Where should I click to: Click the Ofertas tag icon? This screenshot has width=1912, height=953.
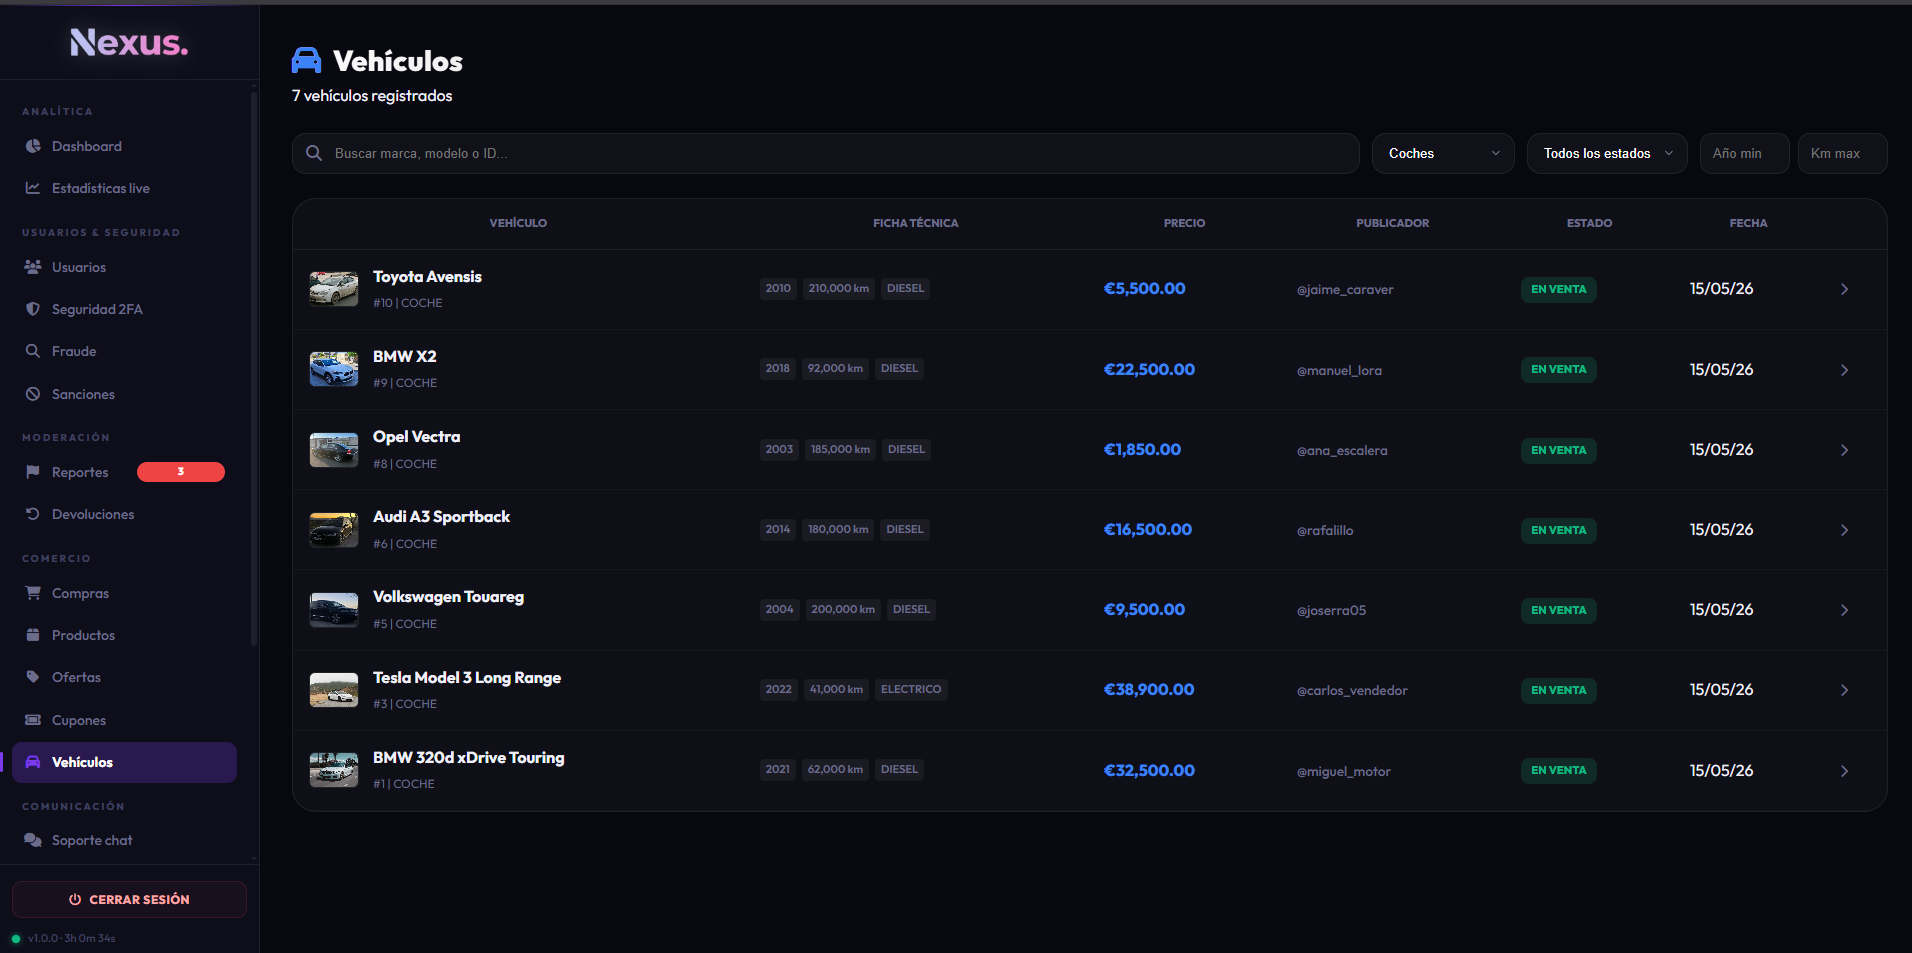(x=33, y=677)
